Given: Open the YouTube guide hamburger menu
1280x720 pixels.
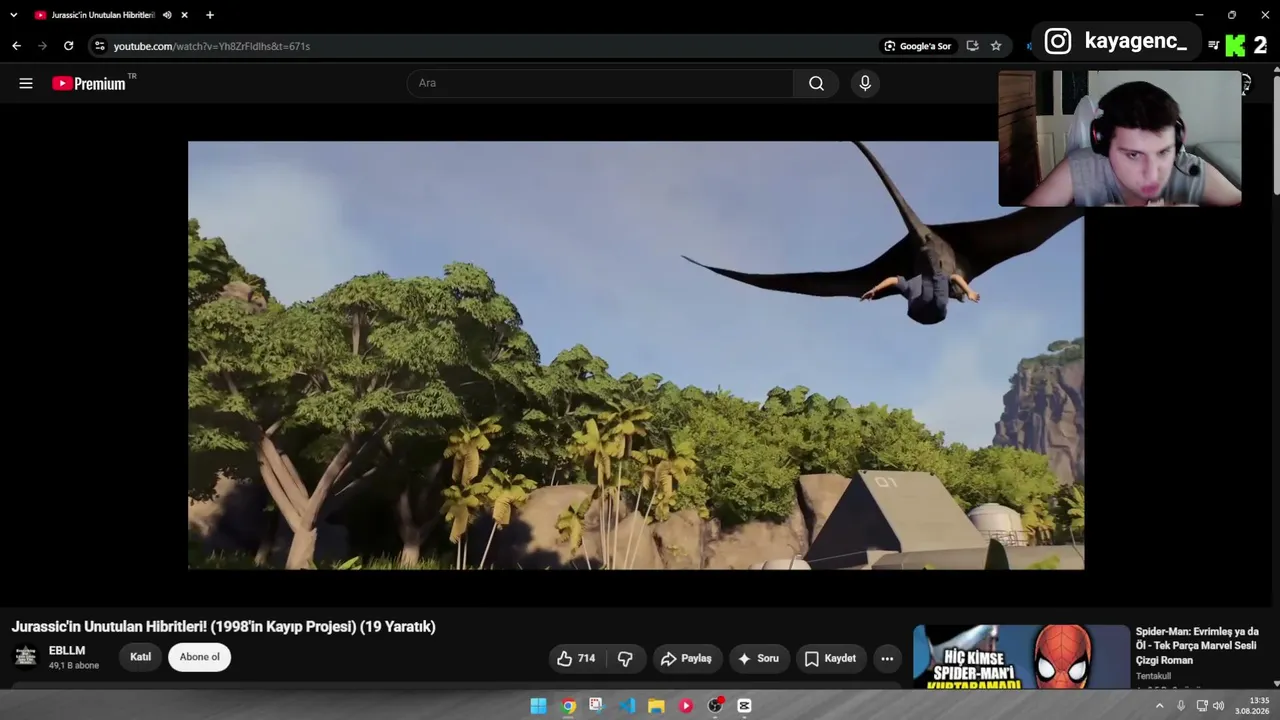Looking at the screenshot, I should tap(26, 83).
